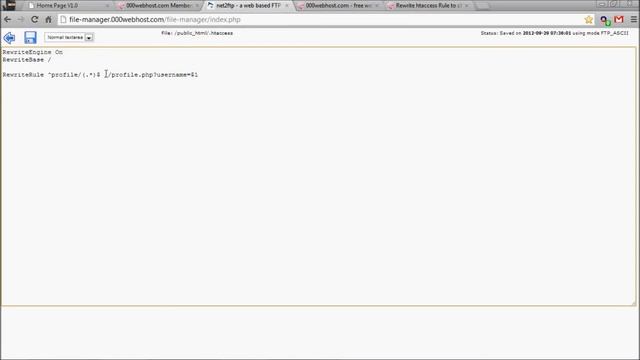Click the browser forward arrow

pos(21,19)
